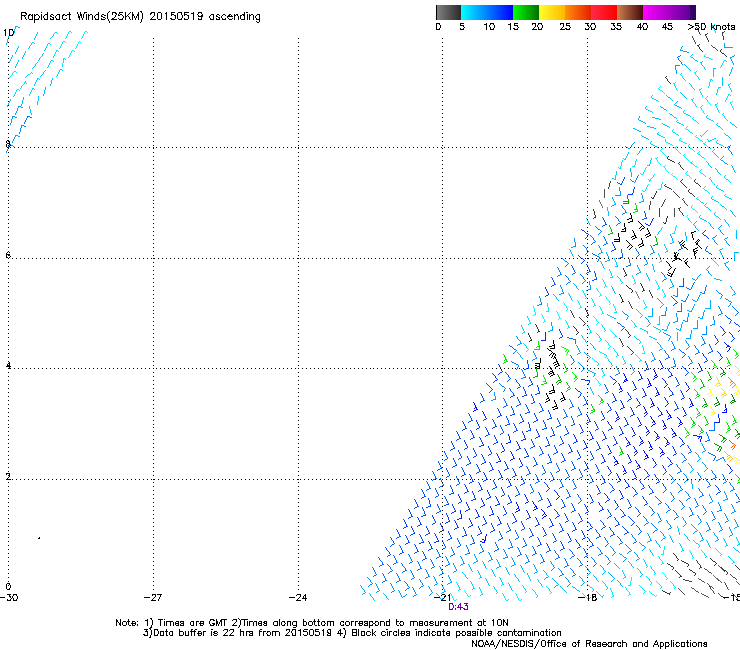Click the word 'ascending' in the title
The image size is (740, 650).
tap(235, 17)
